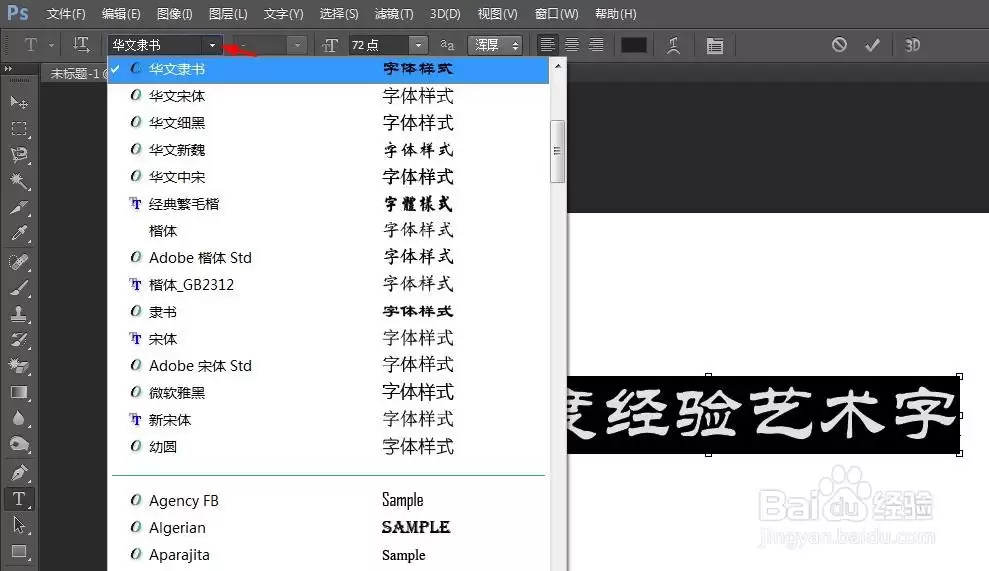Open the 选择(S) menu
Image resolution: width=989 pixels, height=571 pixels.
339,13
